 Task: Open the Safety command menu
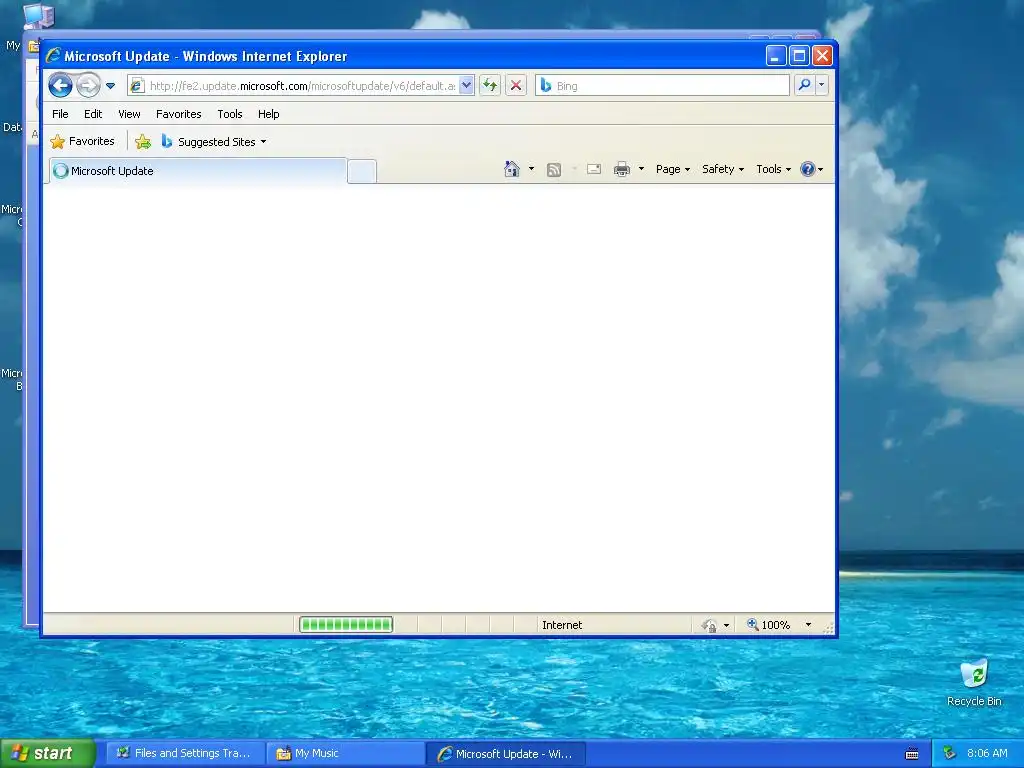pyautogui.click(x=723, y=169)
